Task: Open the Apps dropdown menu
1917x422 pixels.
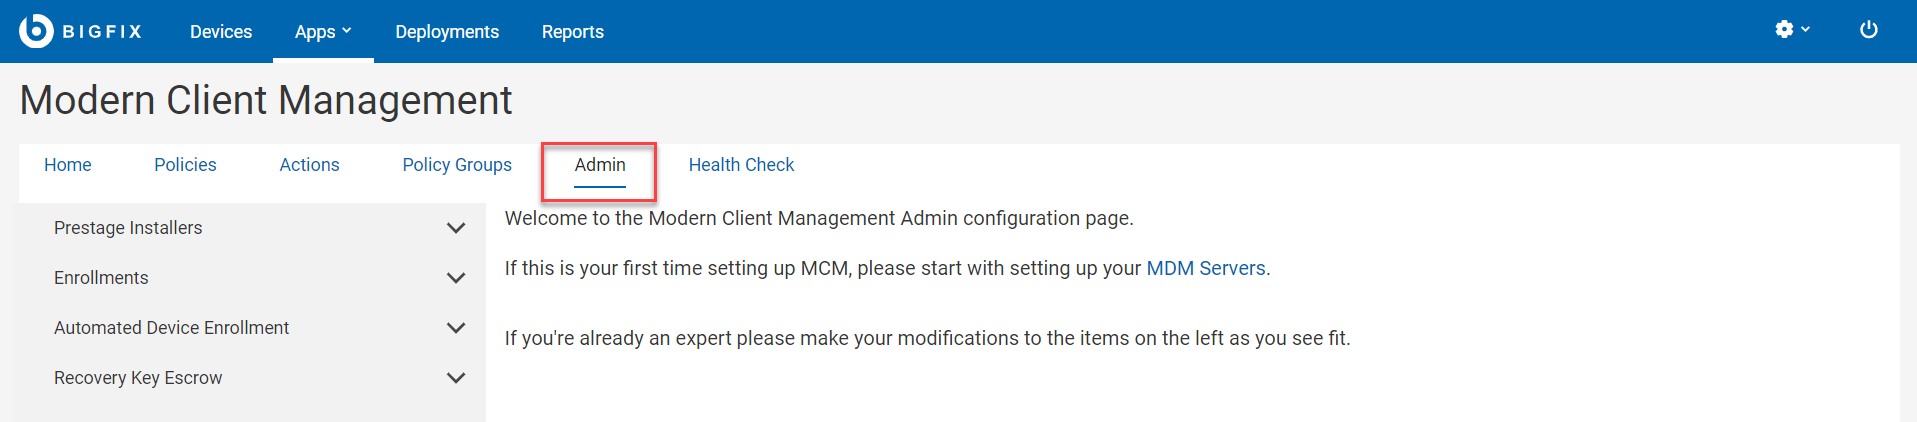Action: [323, 32]
